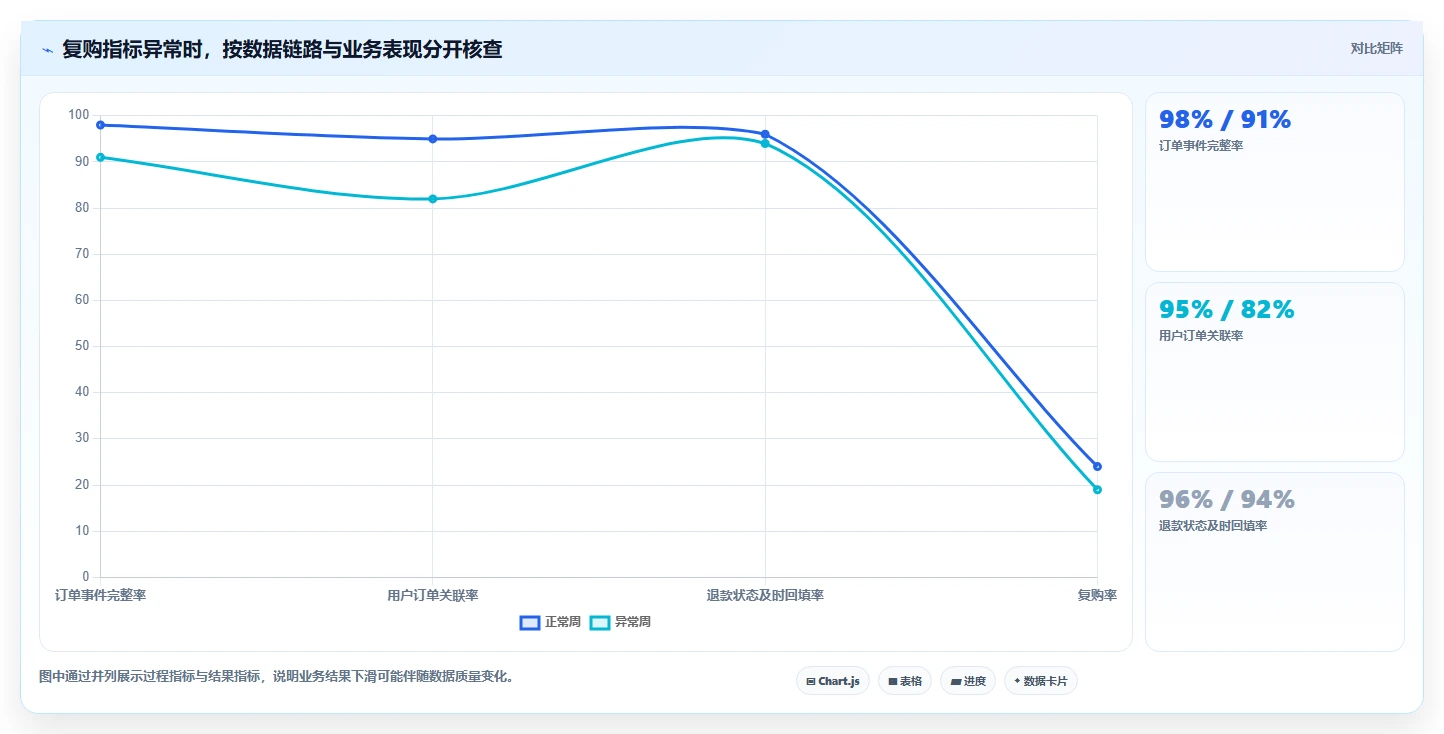This screenshot has height=734, width=1444.
Task: Click 异常周 data point at 订单事件完整率
Action: 100,157
